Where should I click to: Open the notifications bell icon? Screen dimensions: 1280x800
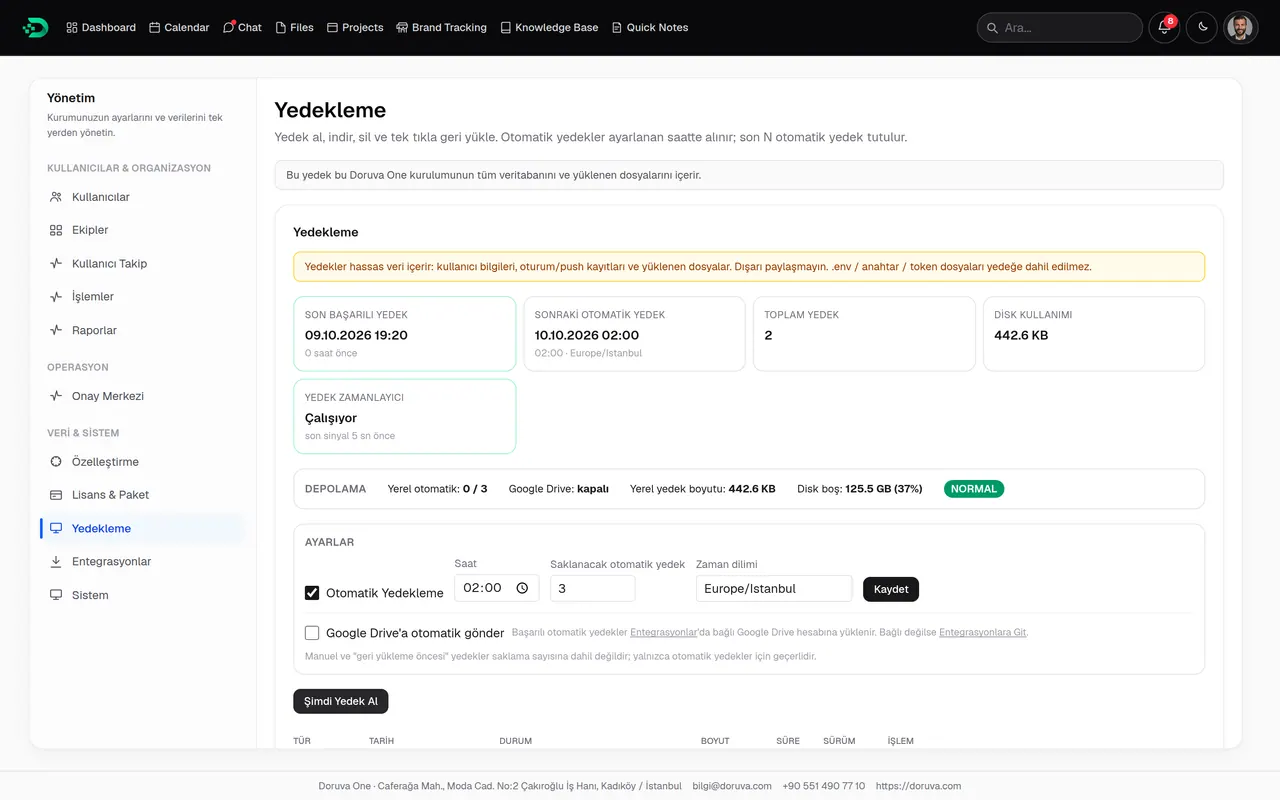point(1163,28)
